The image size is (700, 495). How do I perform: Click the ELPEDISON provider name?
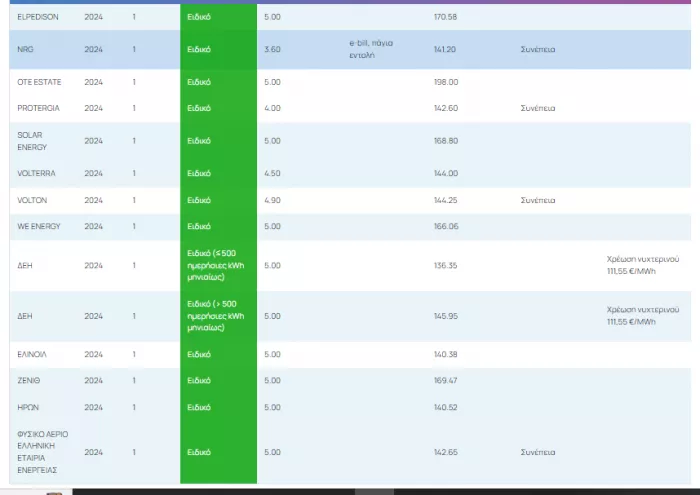pos(38,17)
